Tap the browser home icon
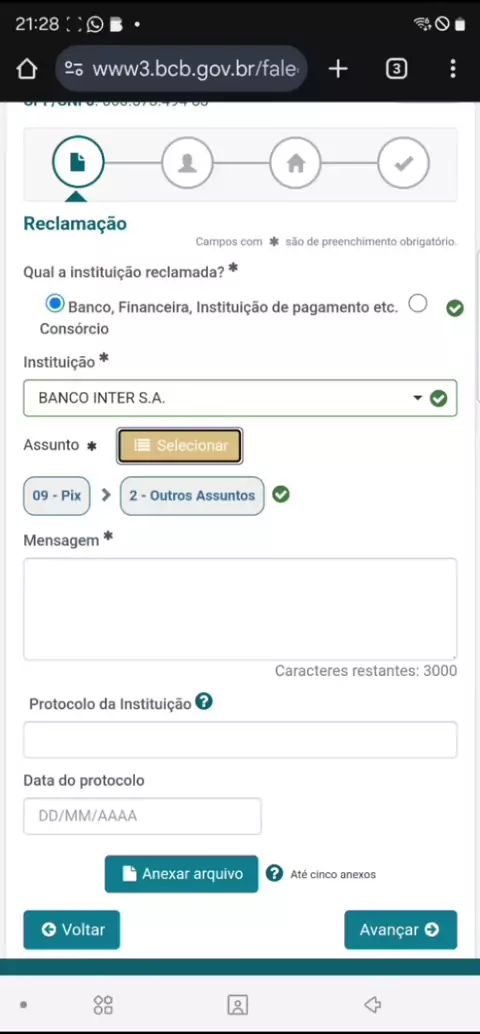 [x=26, y=69]
